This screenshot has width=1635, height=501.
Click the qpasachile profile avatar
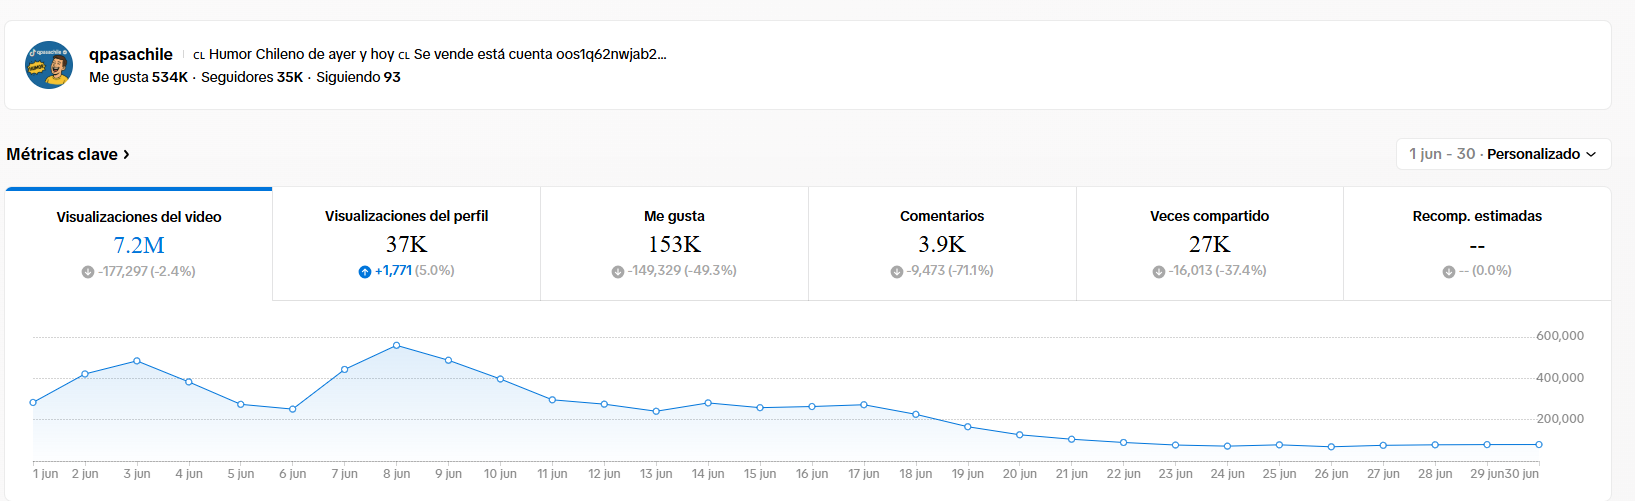click(x=49, y=65)
